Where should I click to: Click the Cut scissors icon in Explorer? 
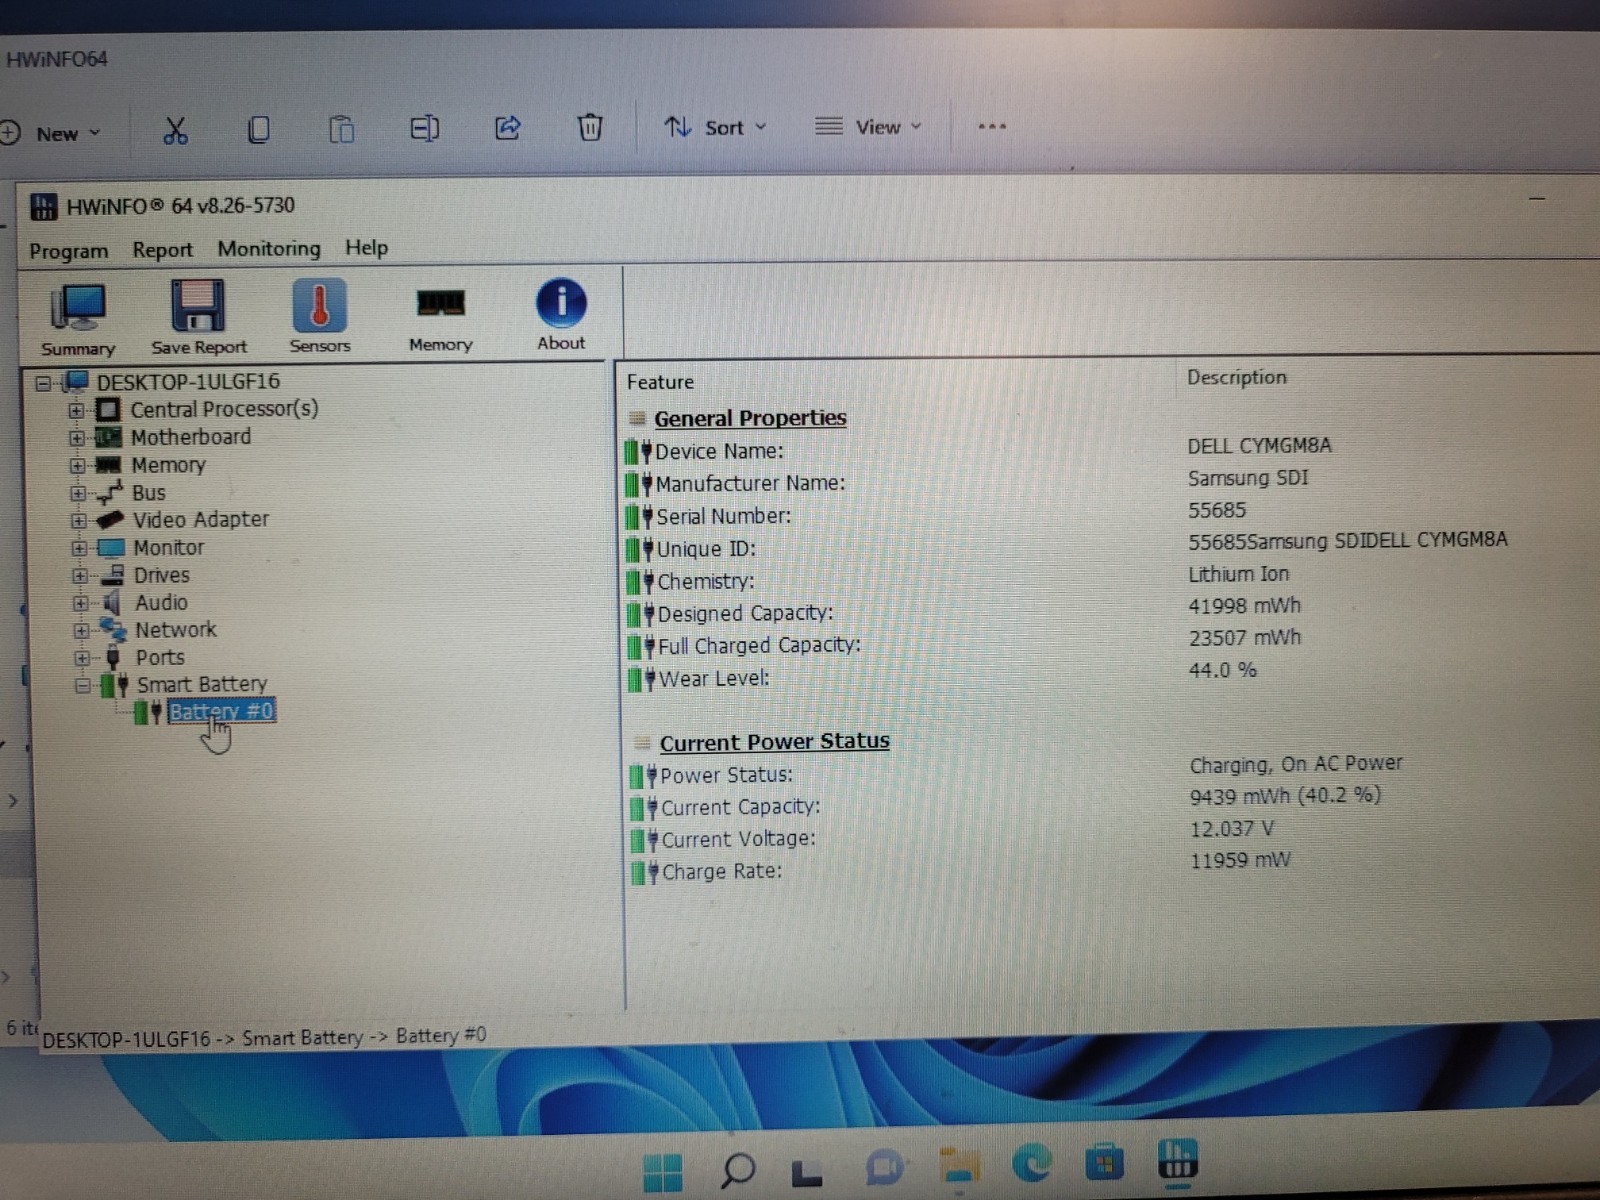(175, 130)
